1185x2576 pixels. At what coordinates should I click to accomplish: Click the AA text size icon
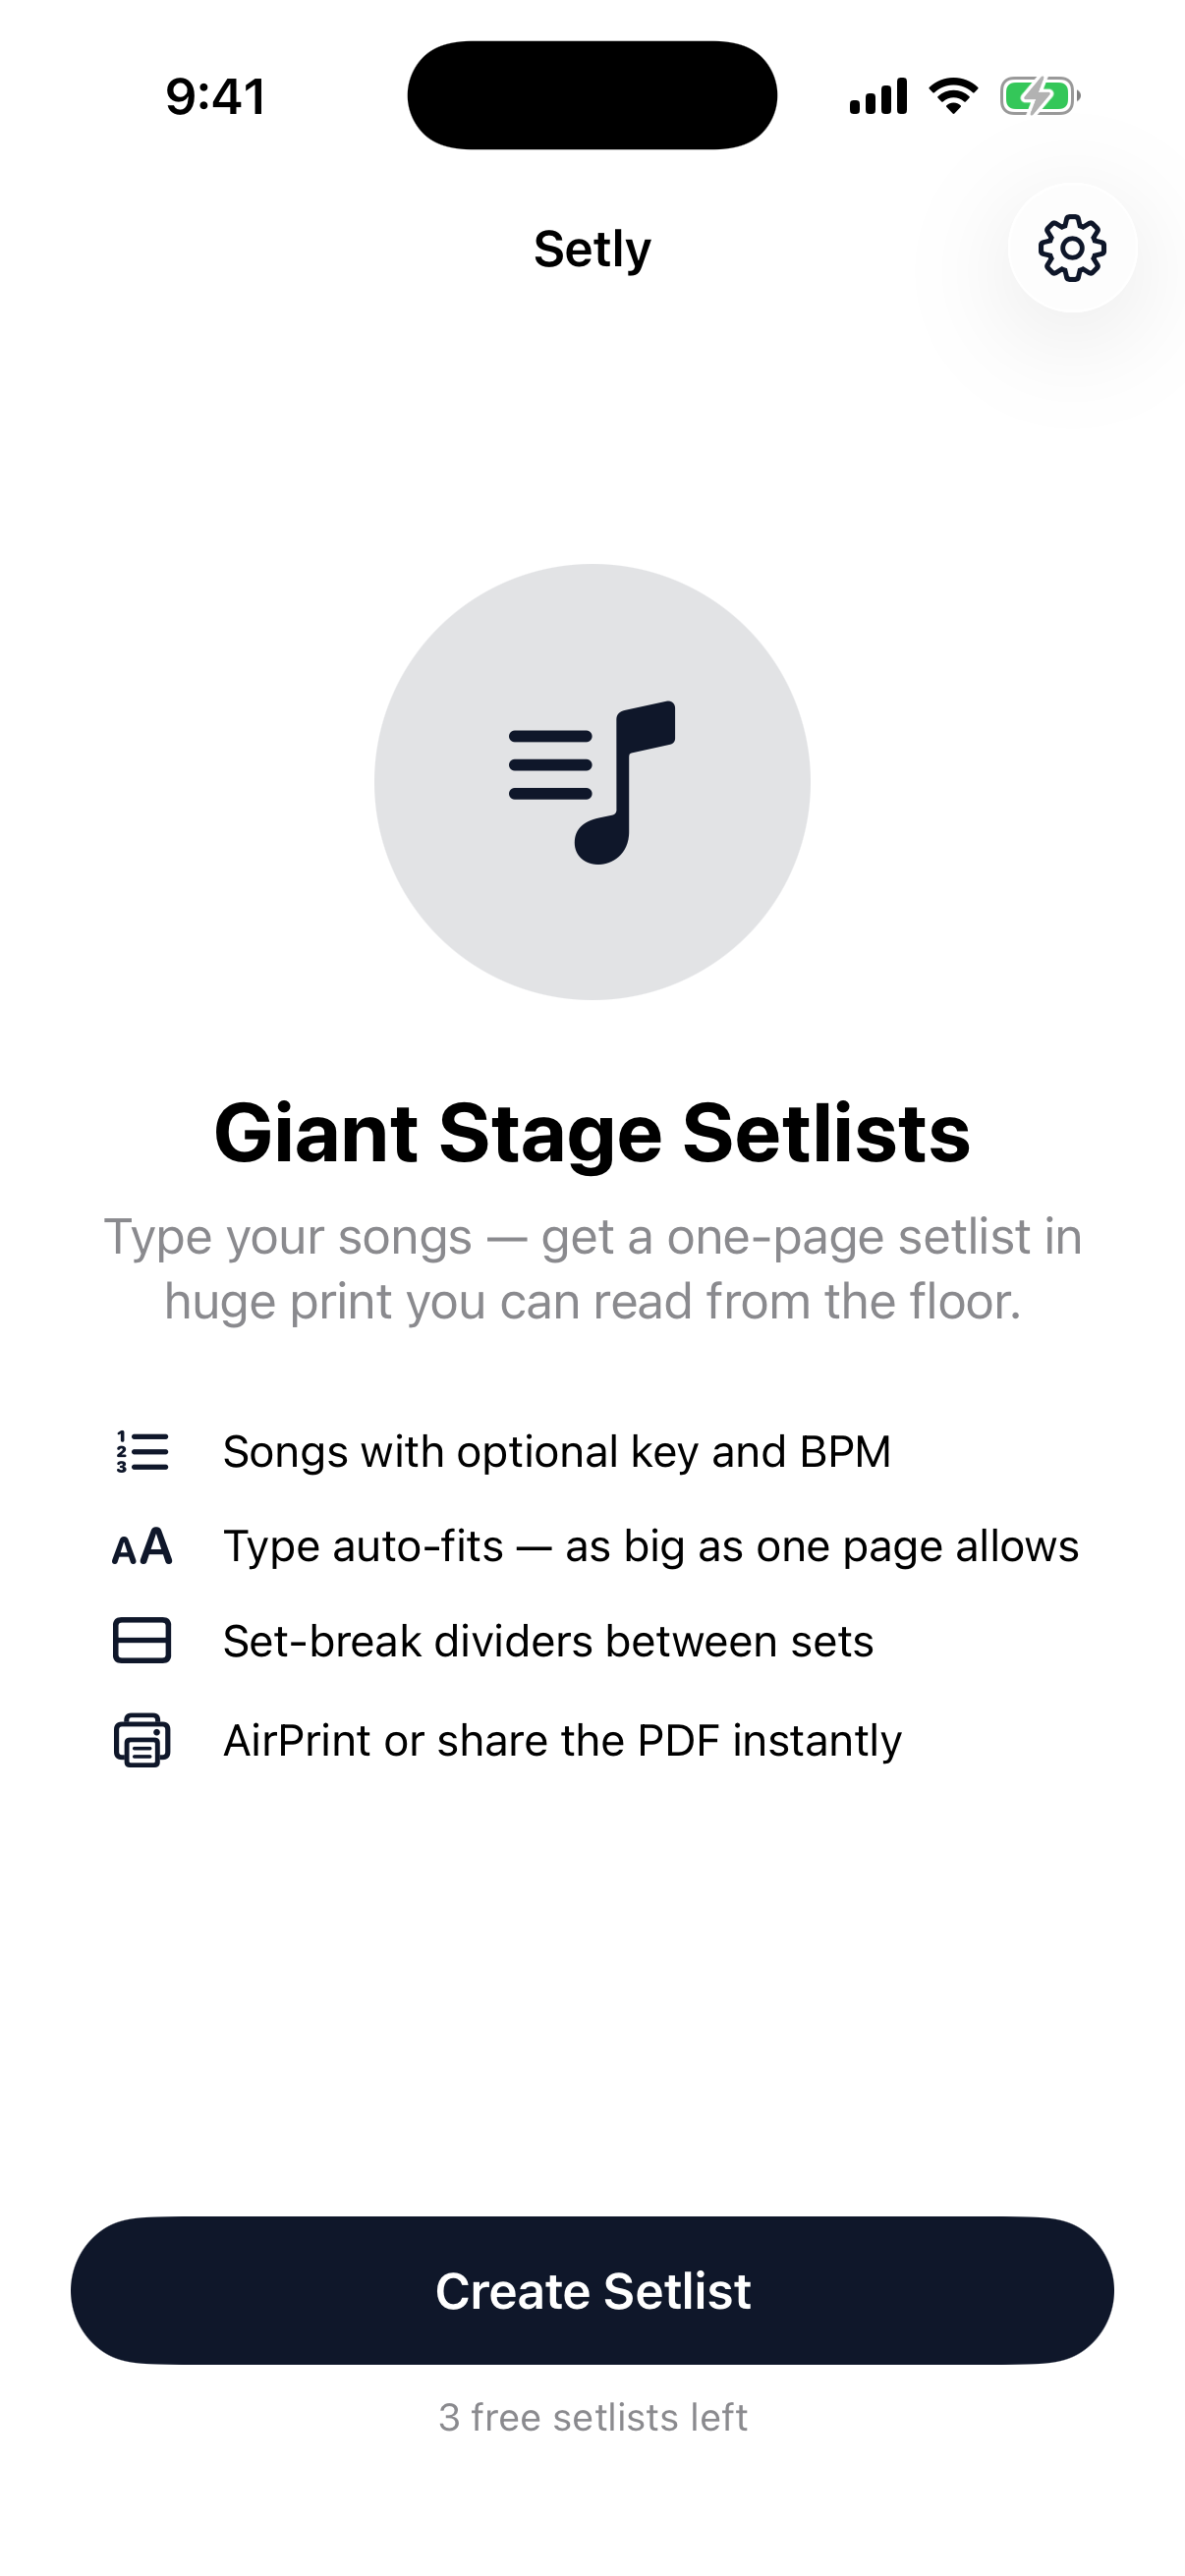pos(142,1547)
